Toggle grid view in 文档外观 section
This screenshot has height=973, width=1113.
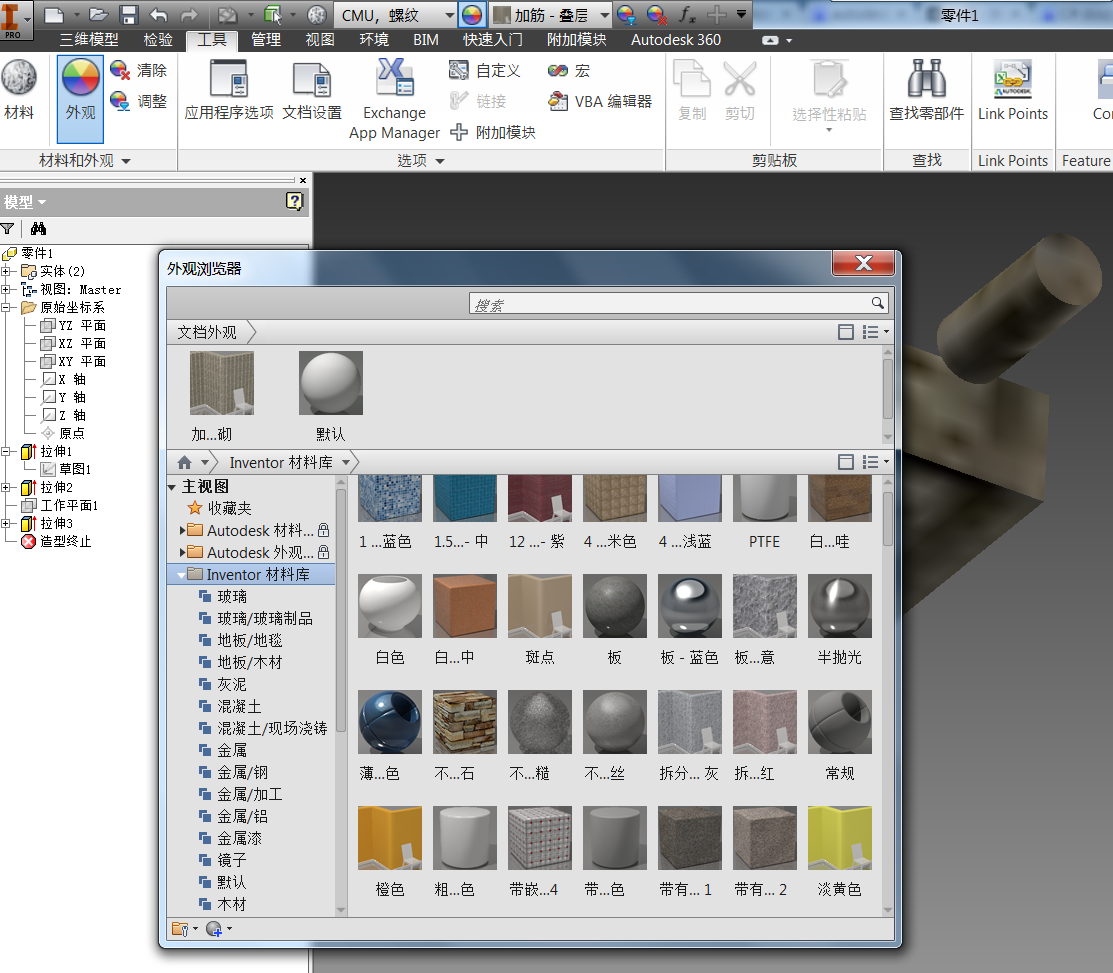pyautogui.click(x=845, y=332)
